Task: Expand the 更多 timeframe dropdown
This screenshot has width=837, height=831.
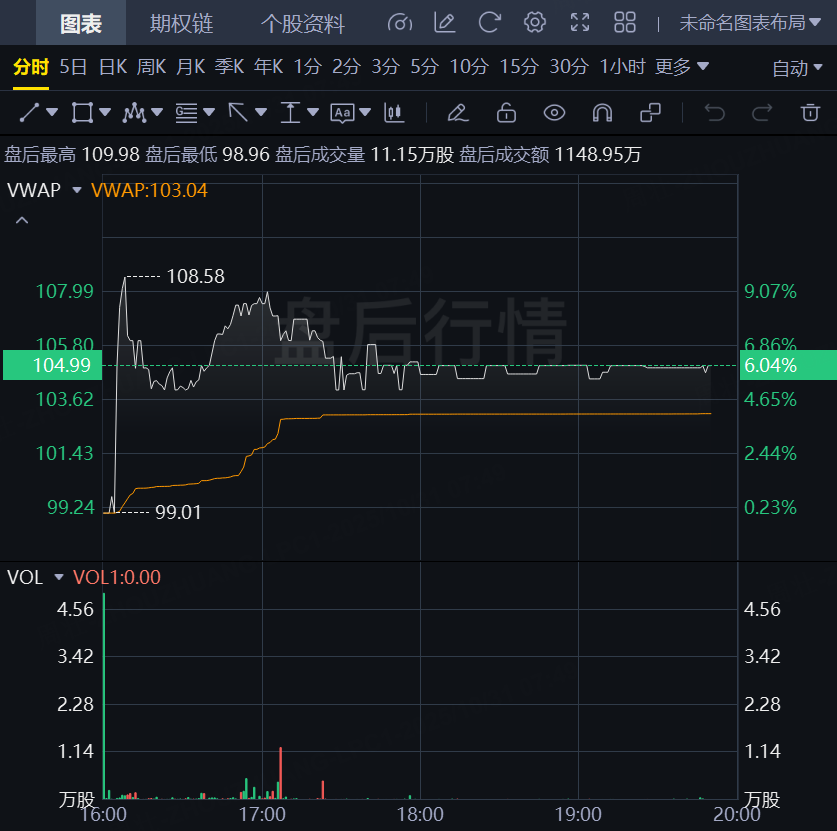Action: pos(682,67)
